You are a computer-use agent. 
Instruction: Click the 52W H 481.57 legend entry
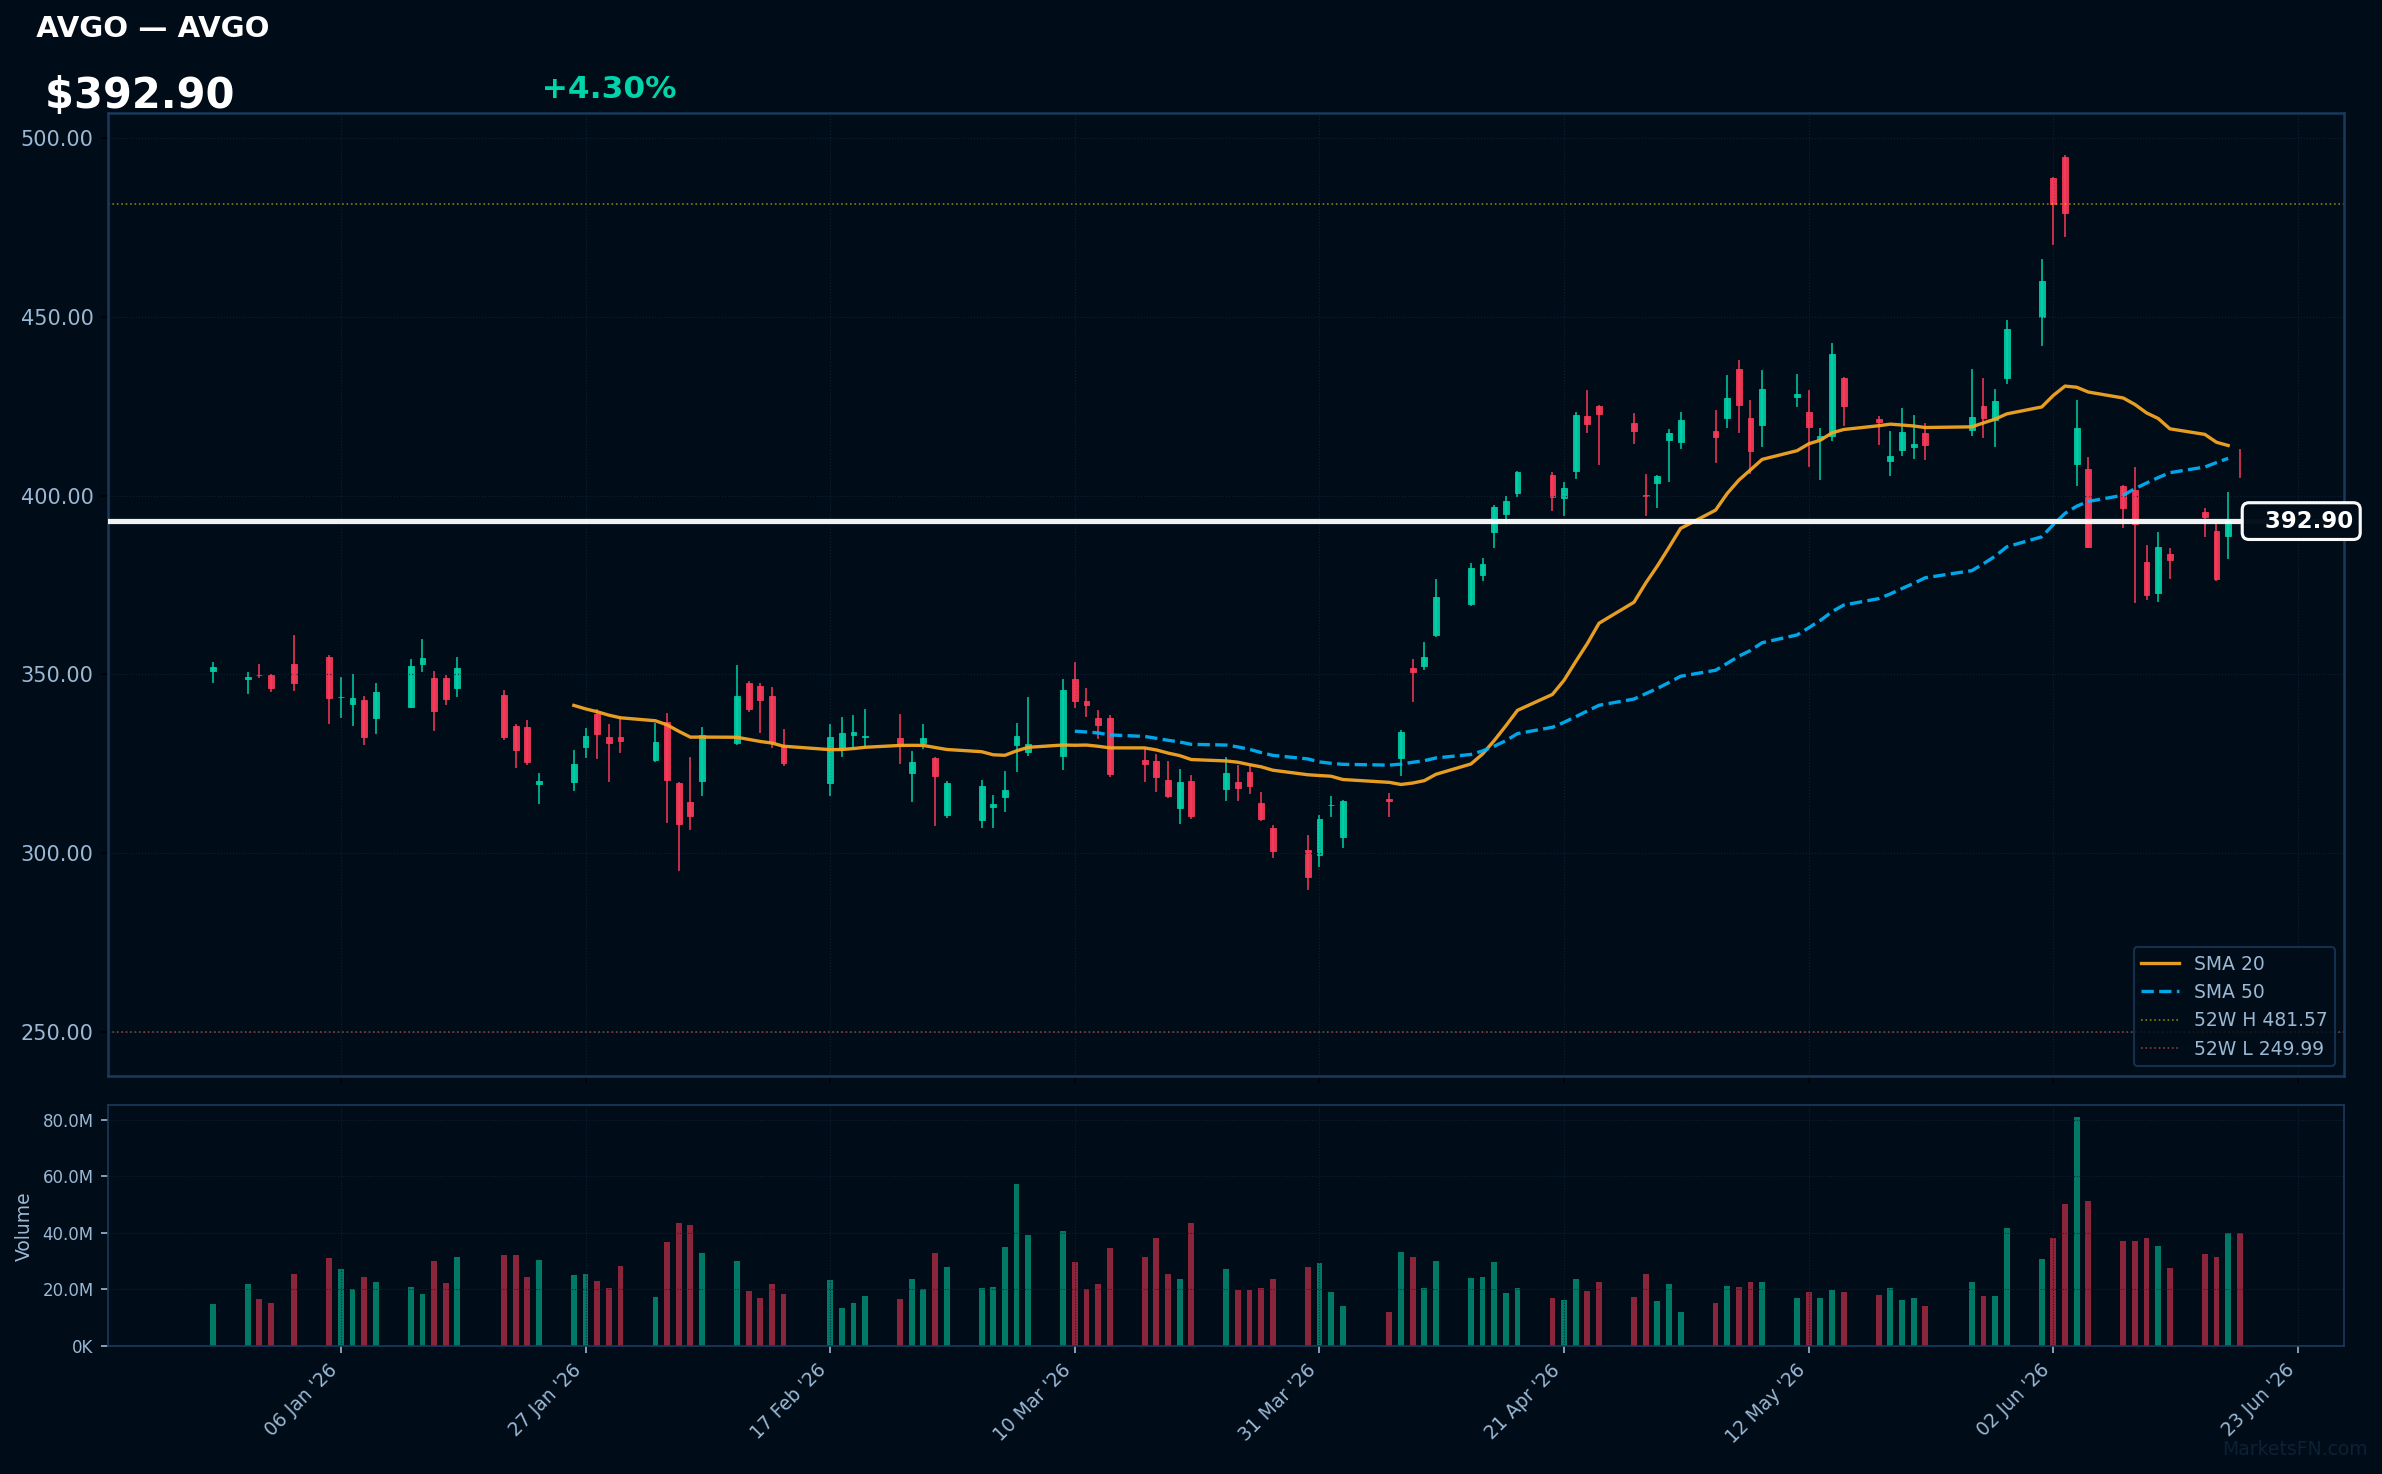[2260, 1019]
